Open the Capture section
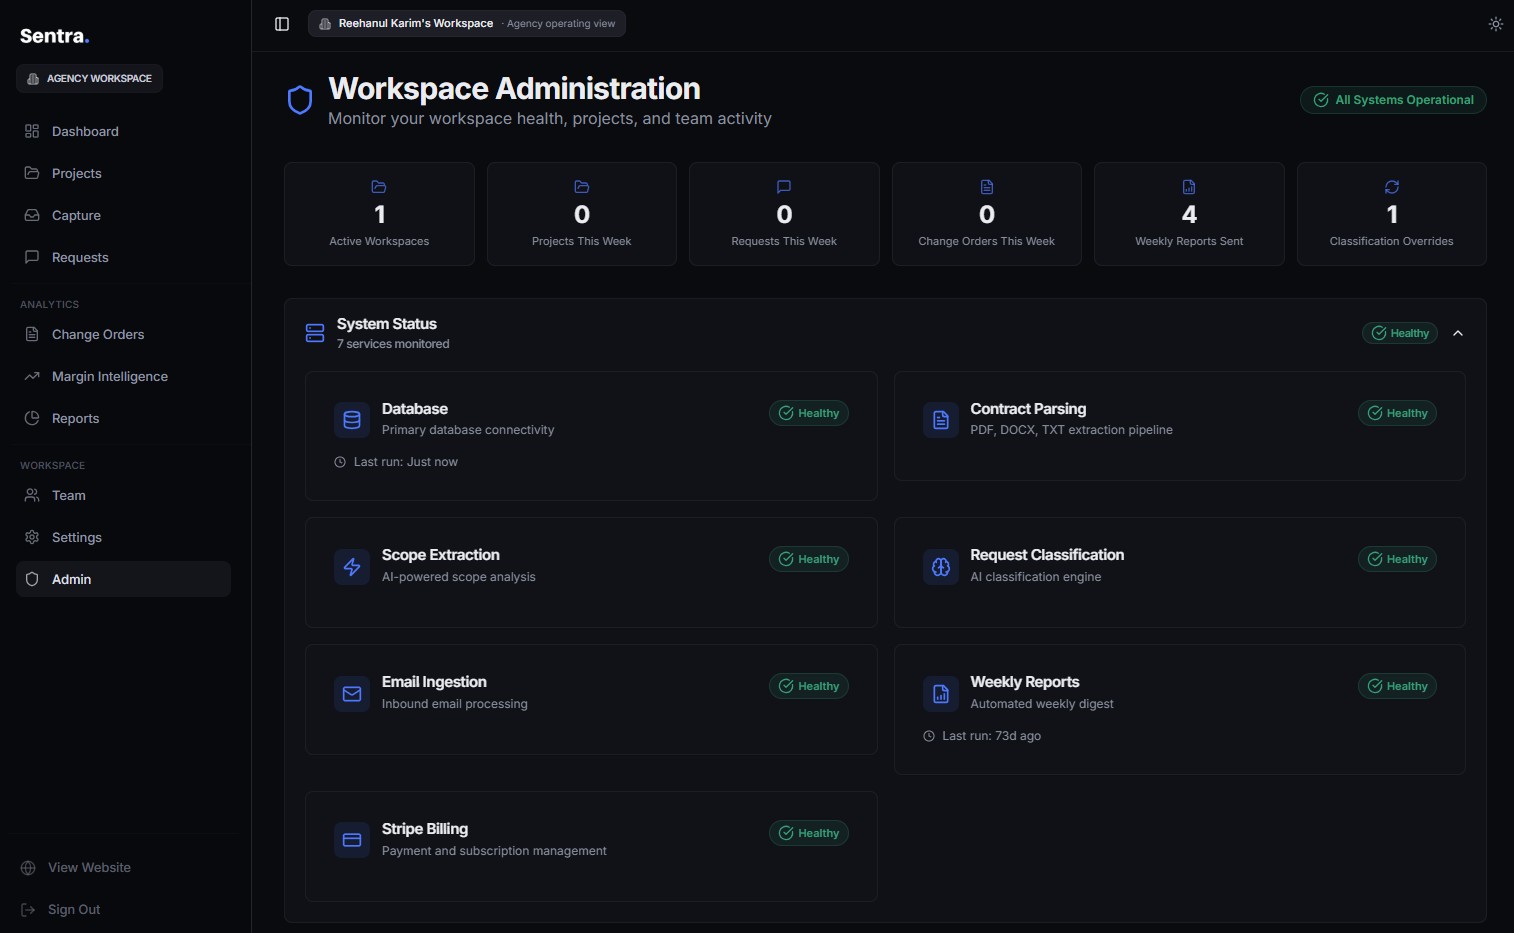This screenshot has height=933, width=1514. click(x=123, y=215)
